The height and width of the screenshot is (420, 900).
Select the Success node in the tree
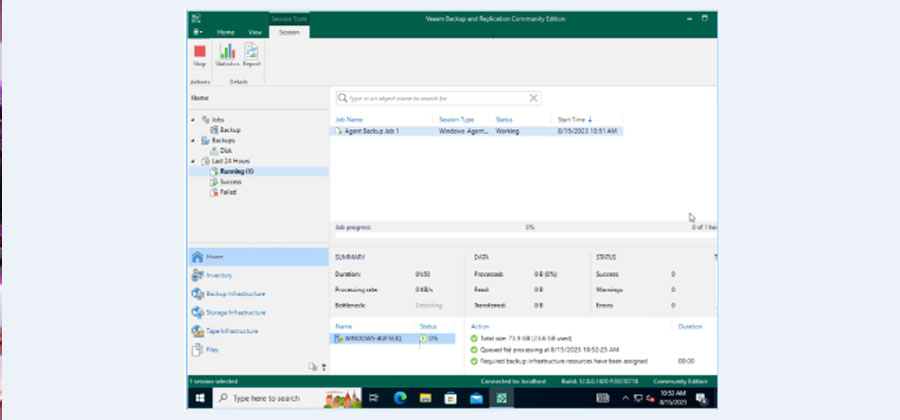(230, 182)
